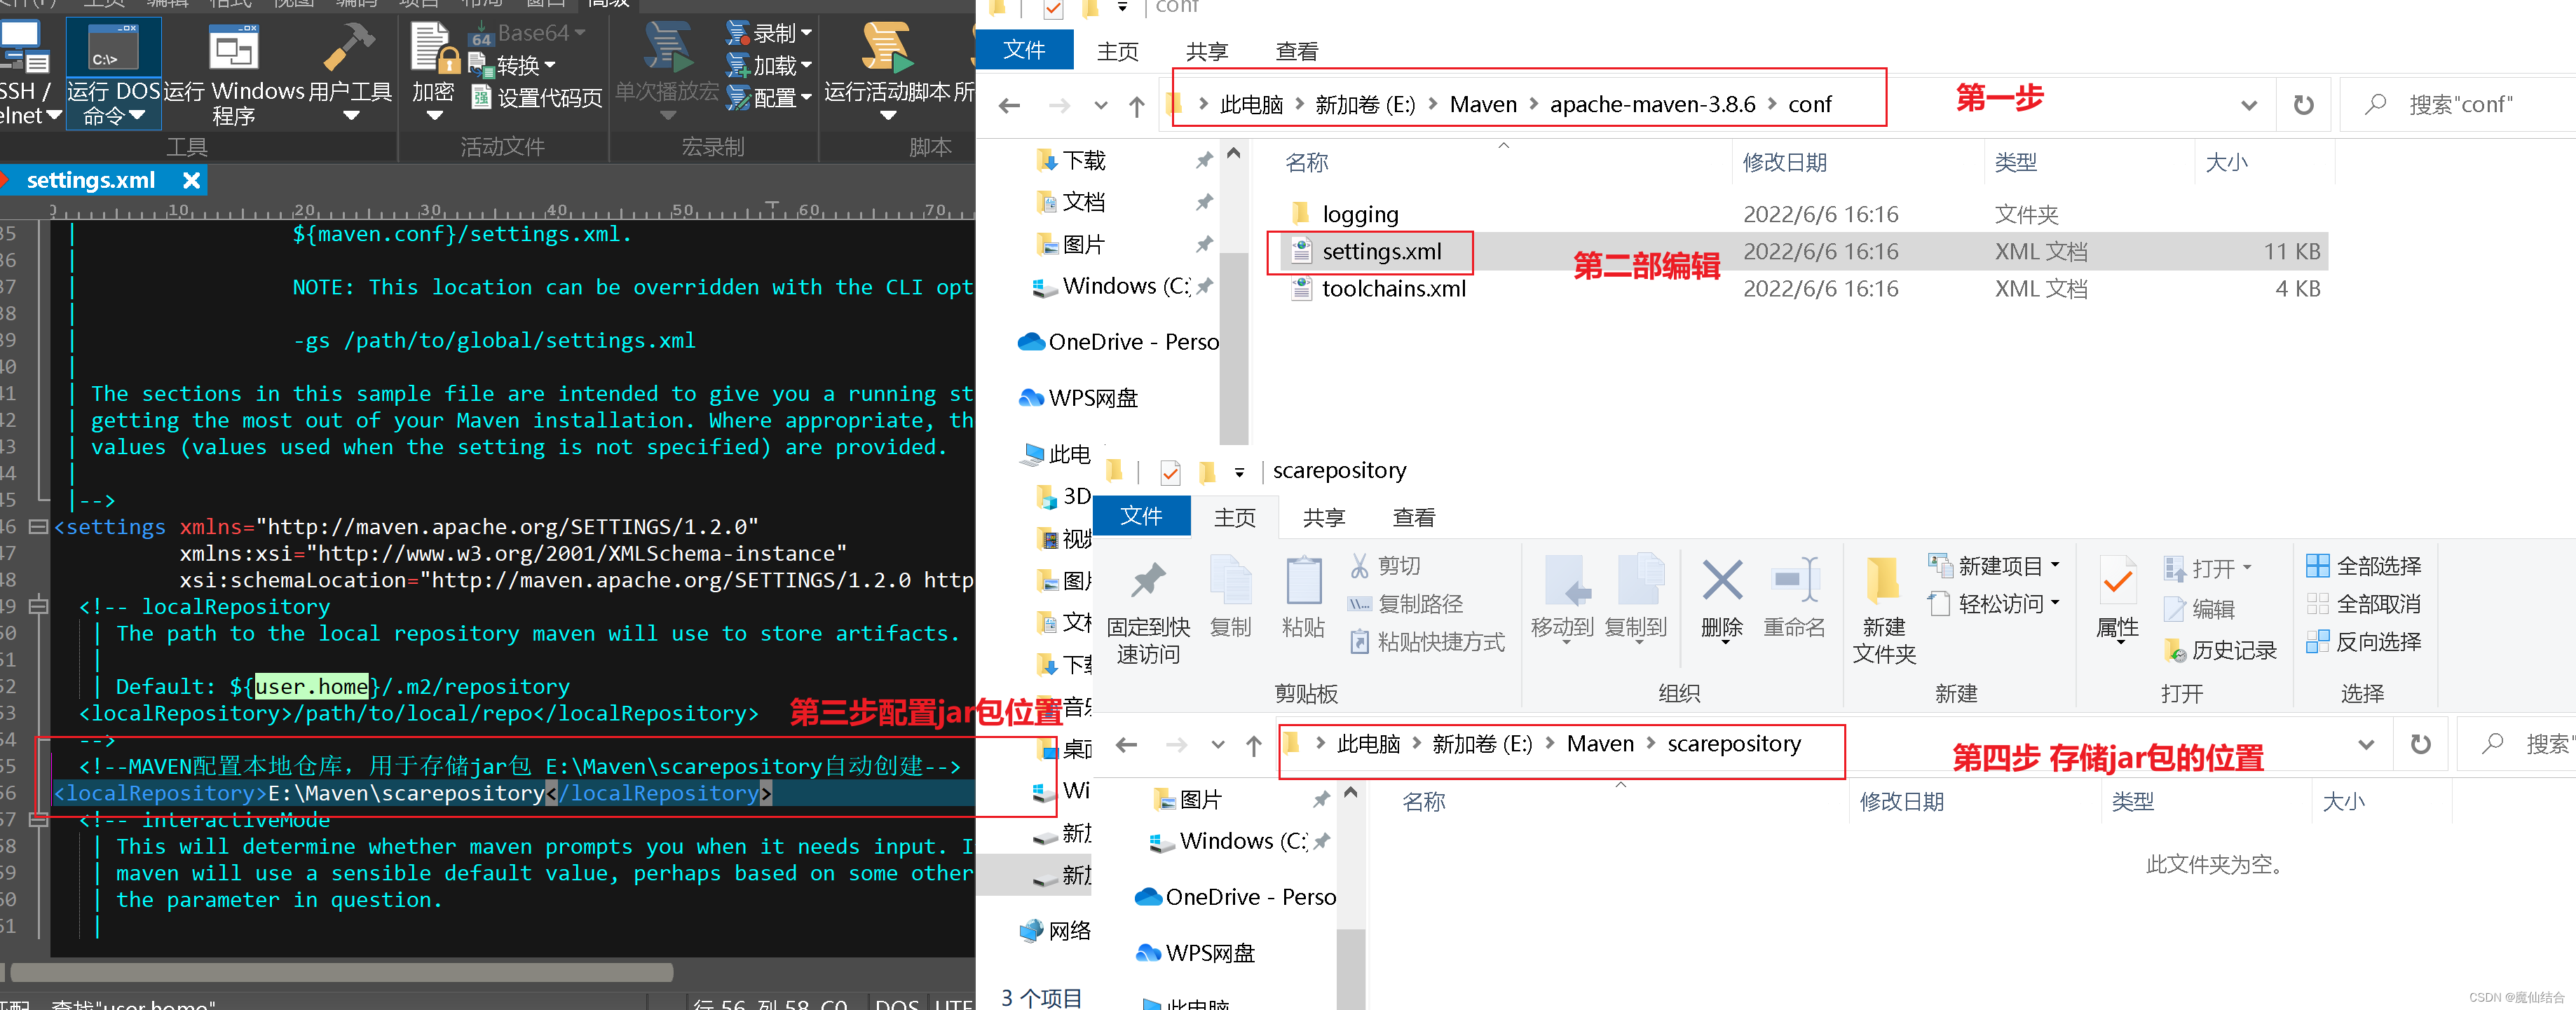Open File (文件) tab in scarepository window
Viewport: 2576px width, 1010px height.
tap(1142, 516)
